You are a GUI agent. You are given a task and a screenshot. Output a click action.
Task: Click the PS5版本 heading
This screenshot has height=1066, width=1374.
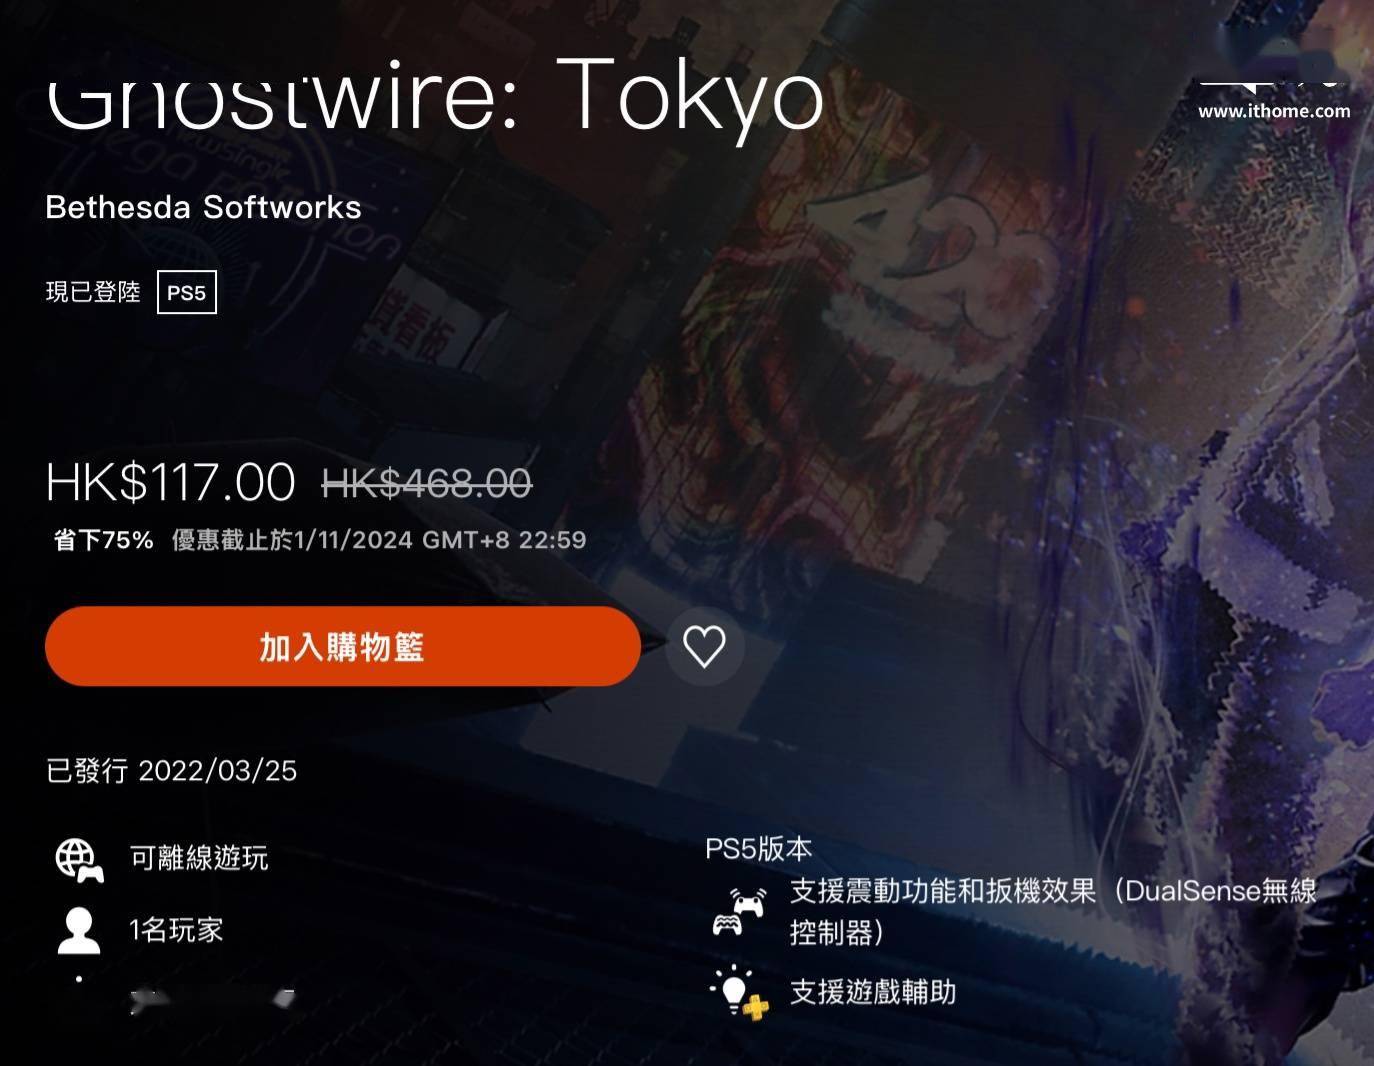(x=758, y=849)
